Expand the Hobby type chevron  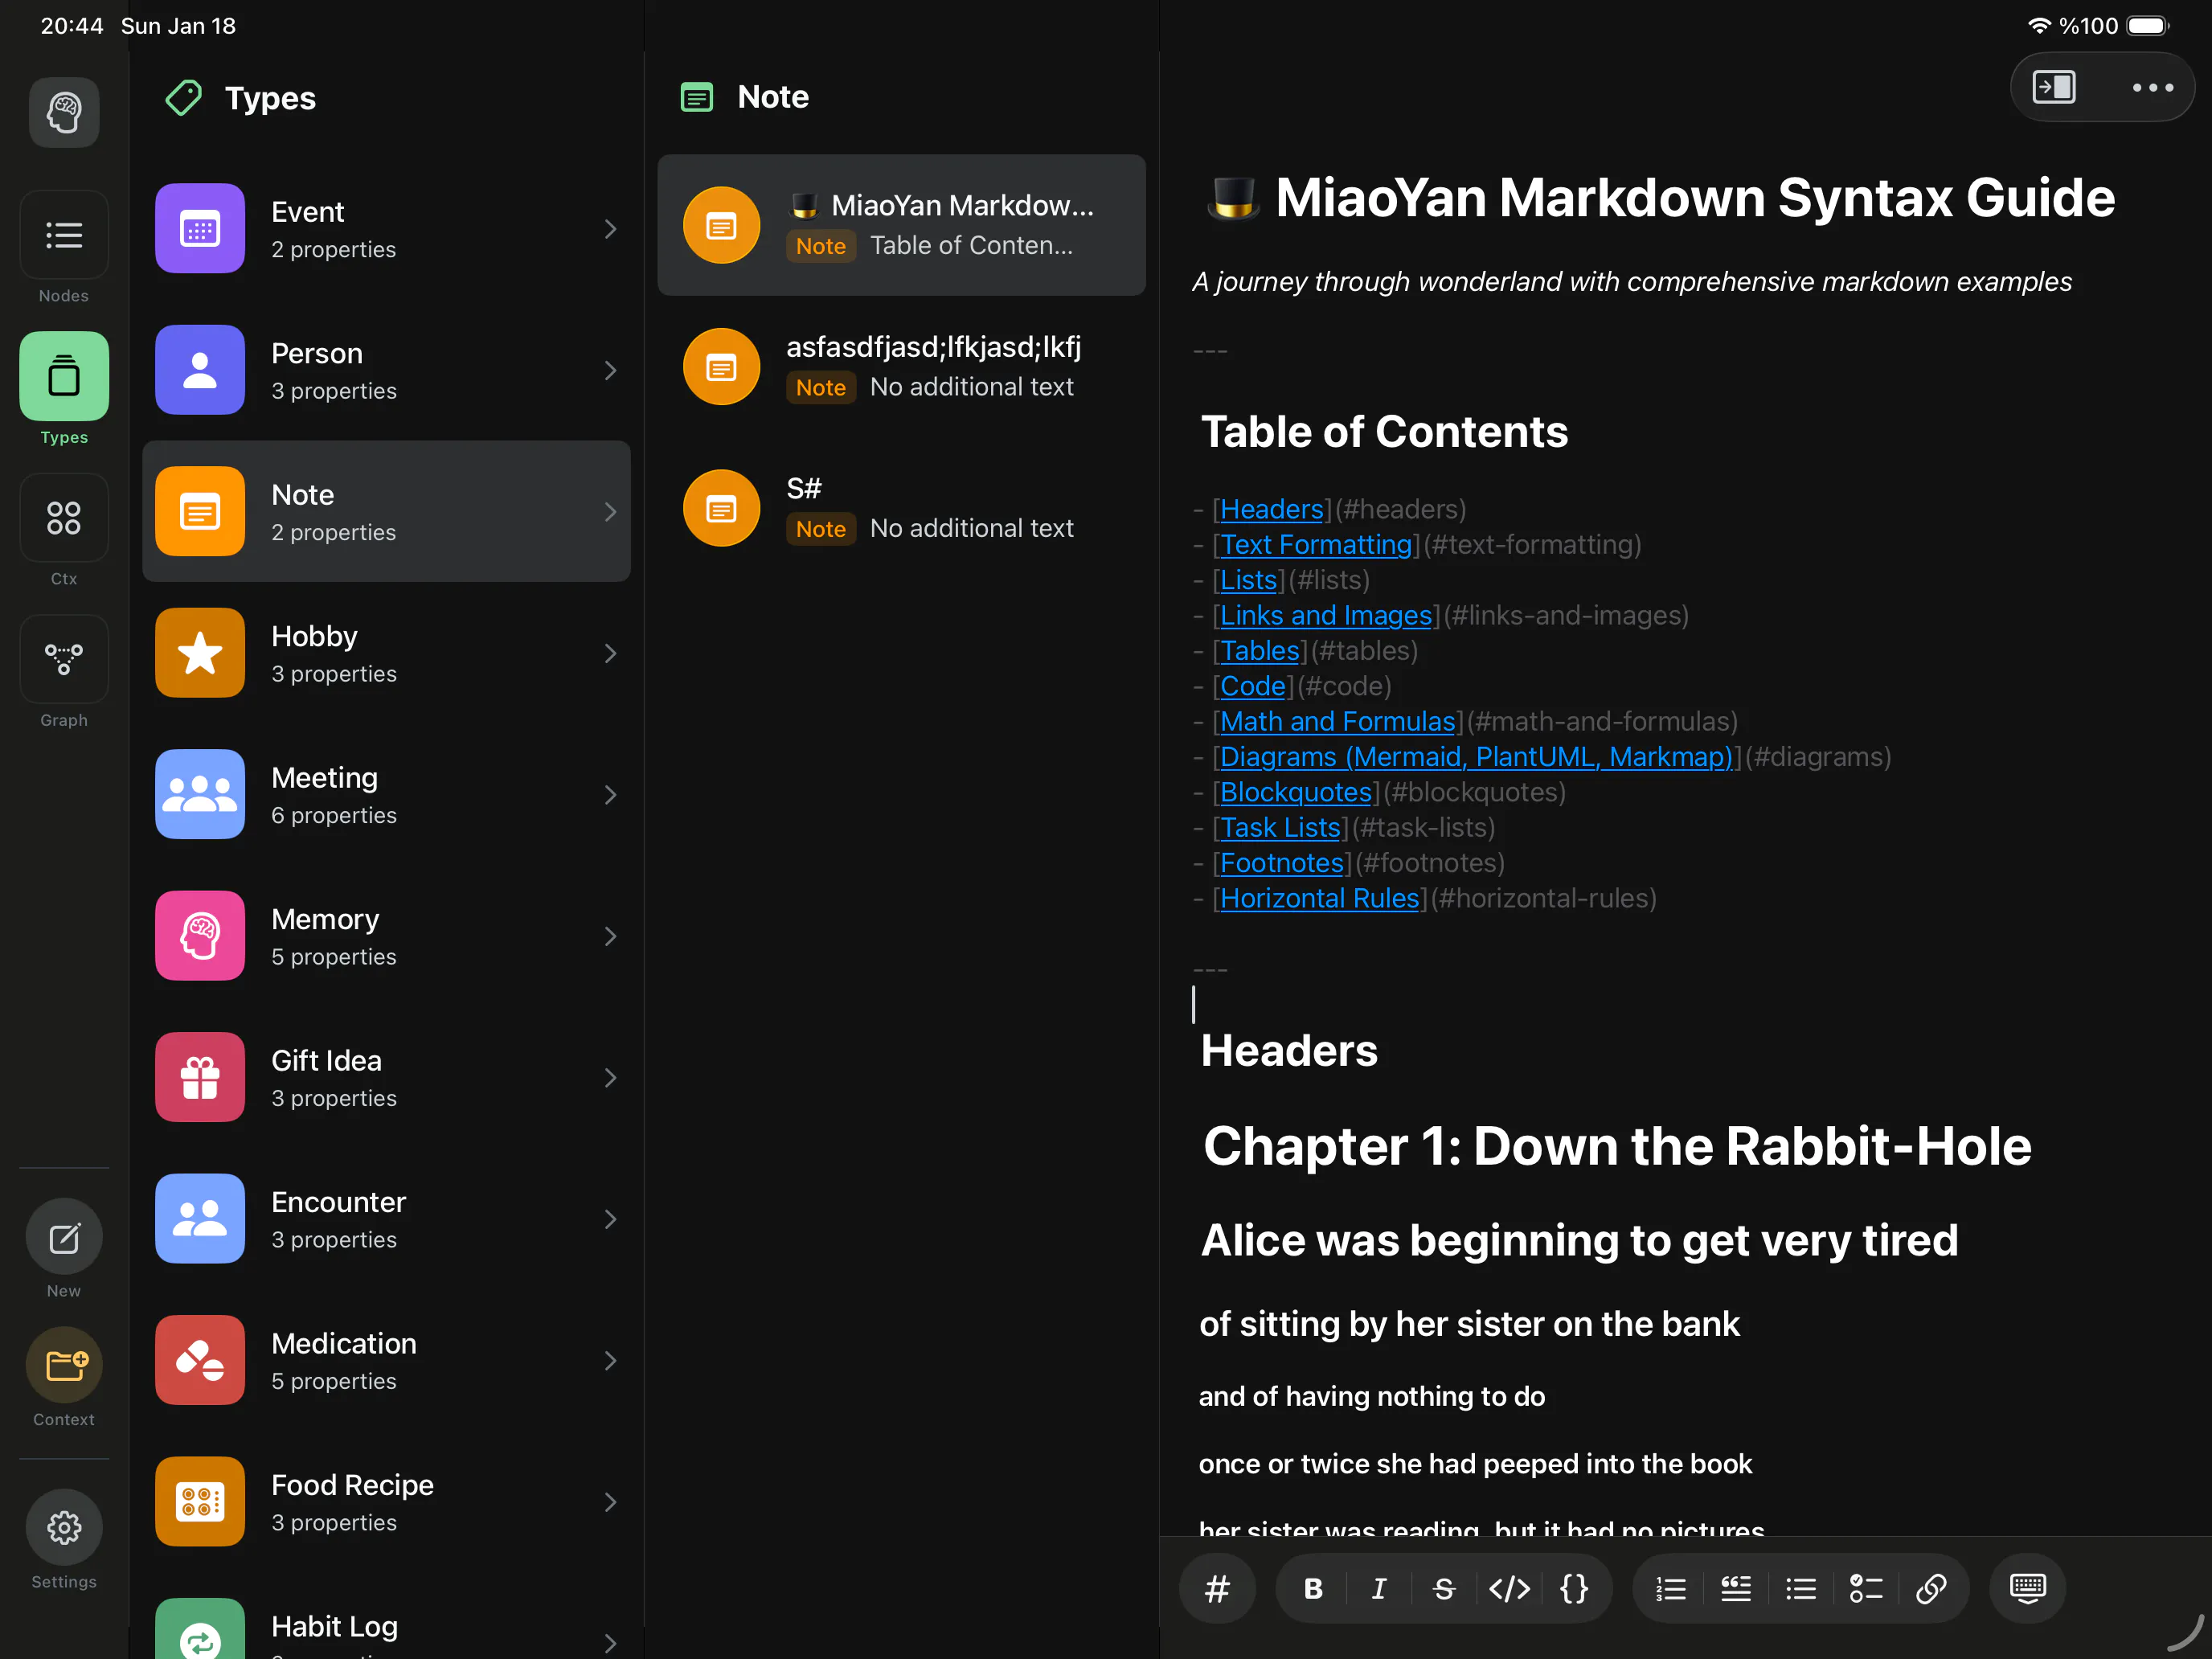coord(610,654)
